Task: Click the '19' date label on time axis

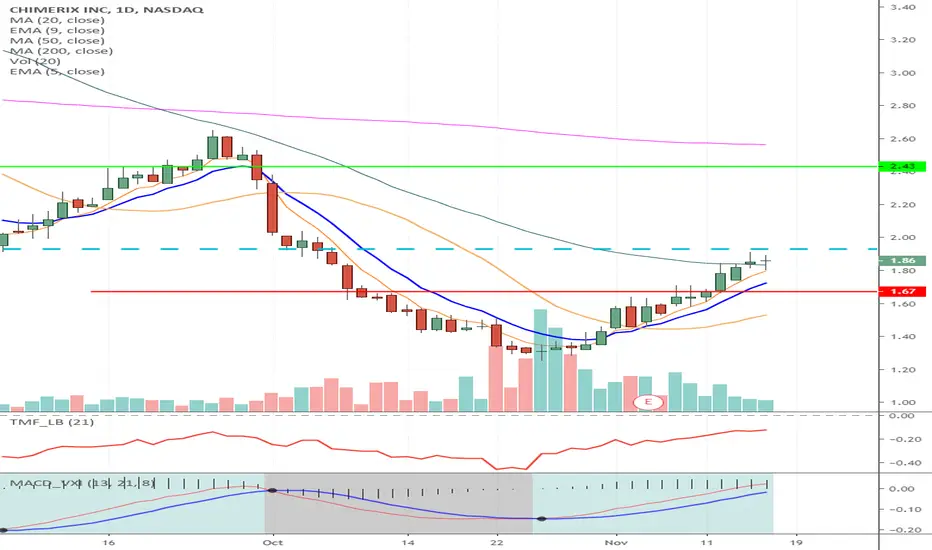Action: pyautogui.click(x=796, y=542)
